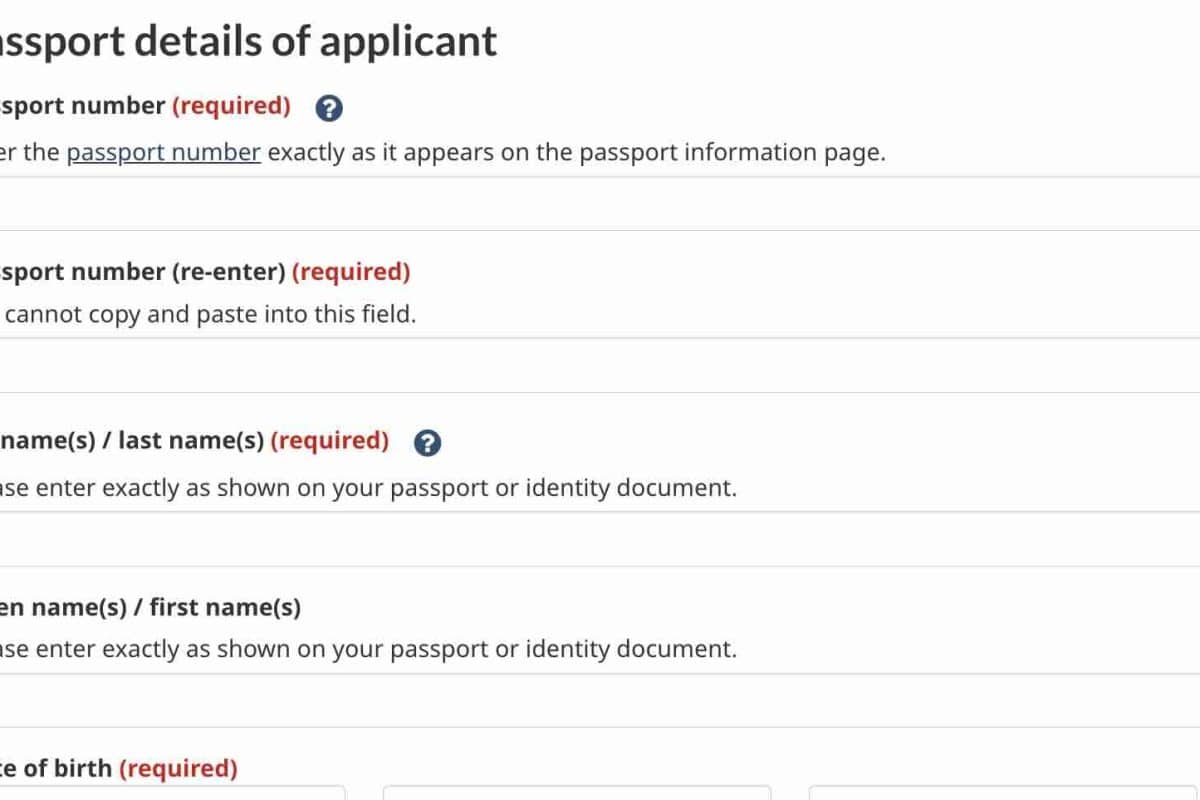Viewport: 1200px width, 800px height.
Task: Follow the underlined 'passport number' link
Action: [x=164, y=153]
